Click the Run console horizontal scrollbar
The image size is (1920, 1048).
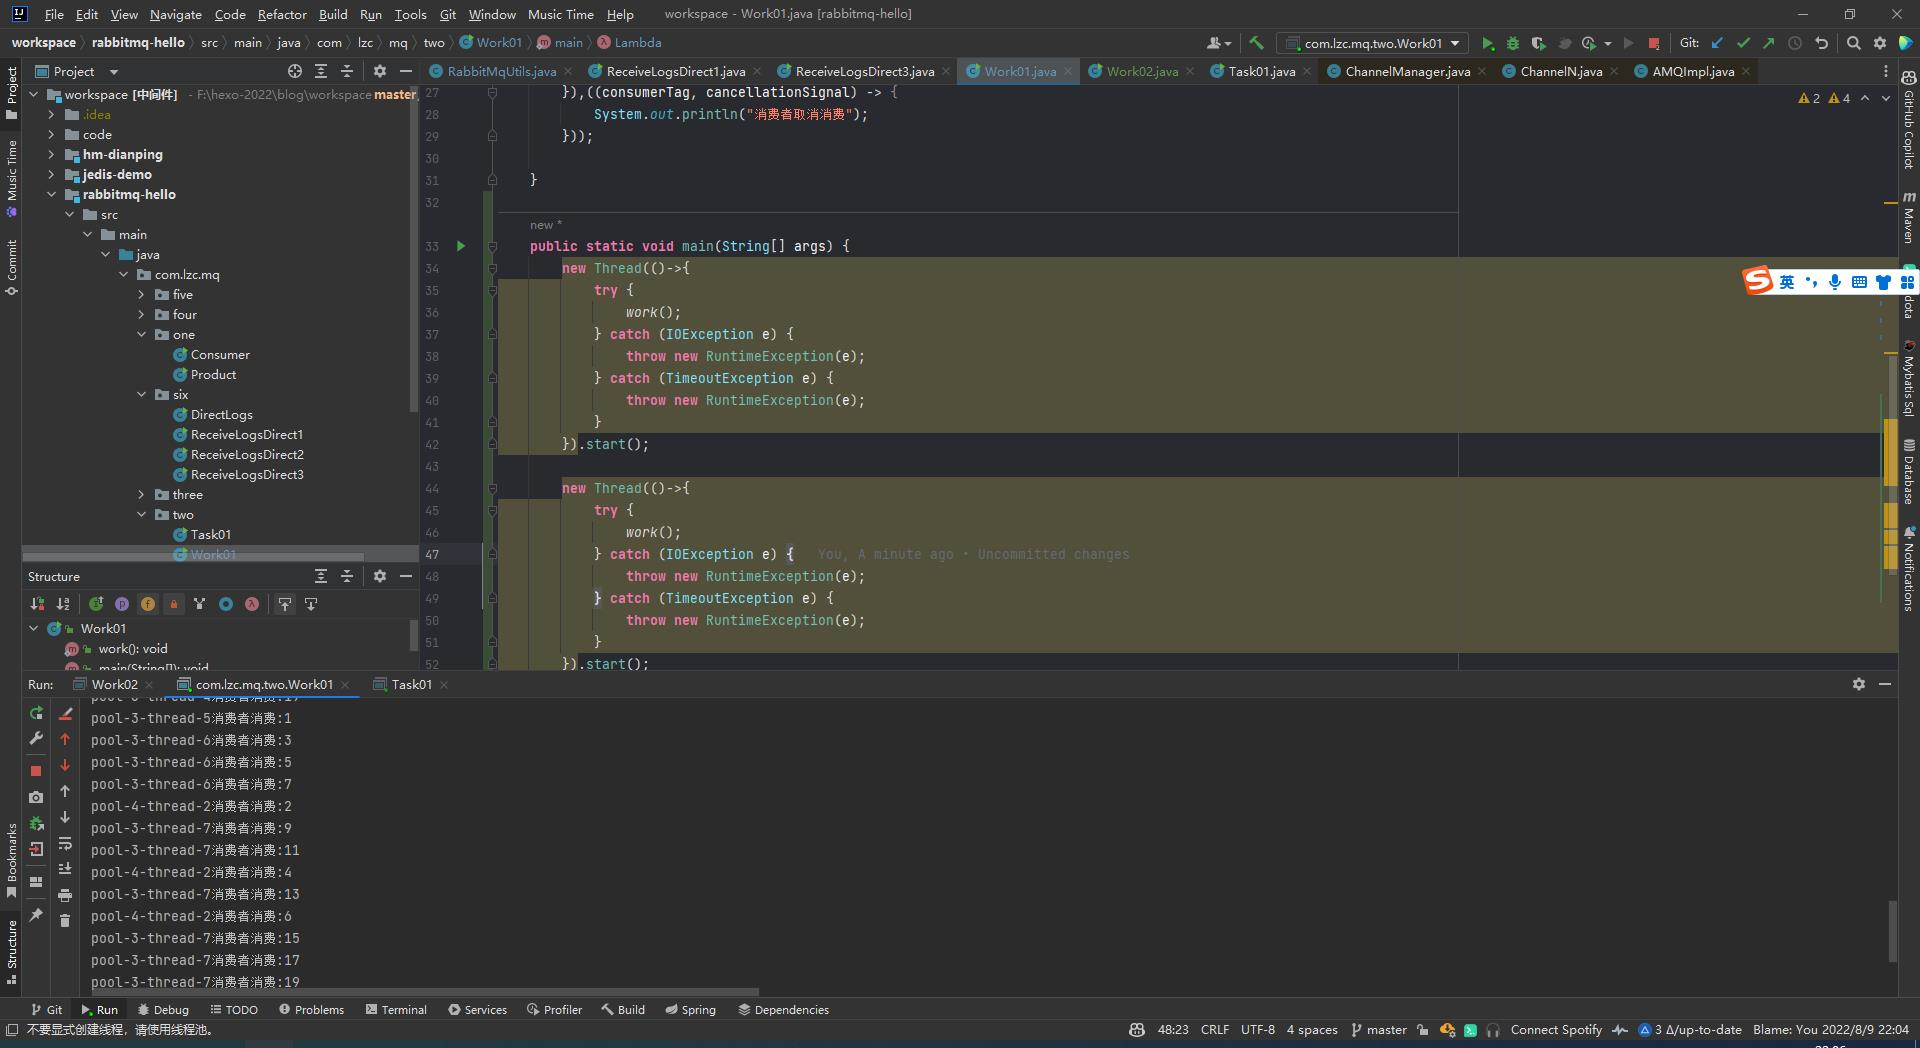pyautogui.click(x=425, y=992)
